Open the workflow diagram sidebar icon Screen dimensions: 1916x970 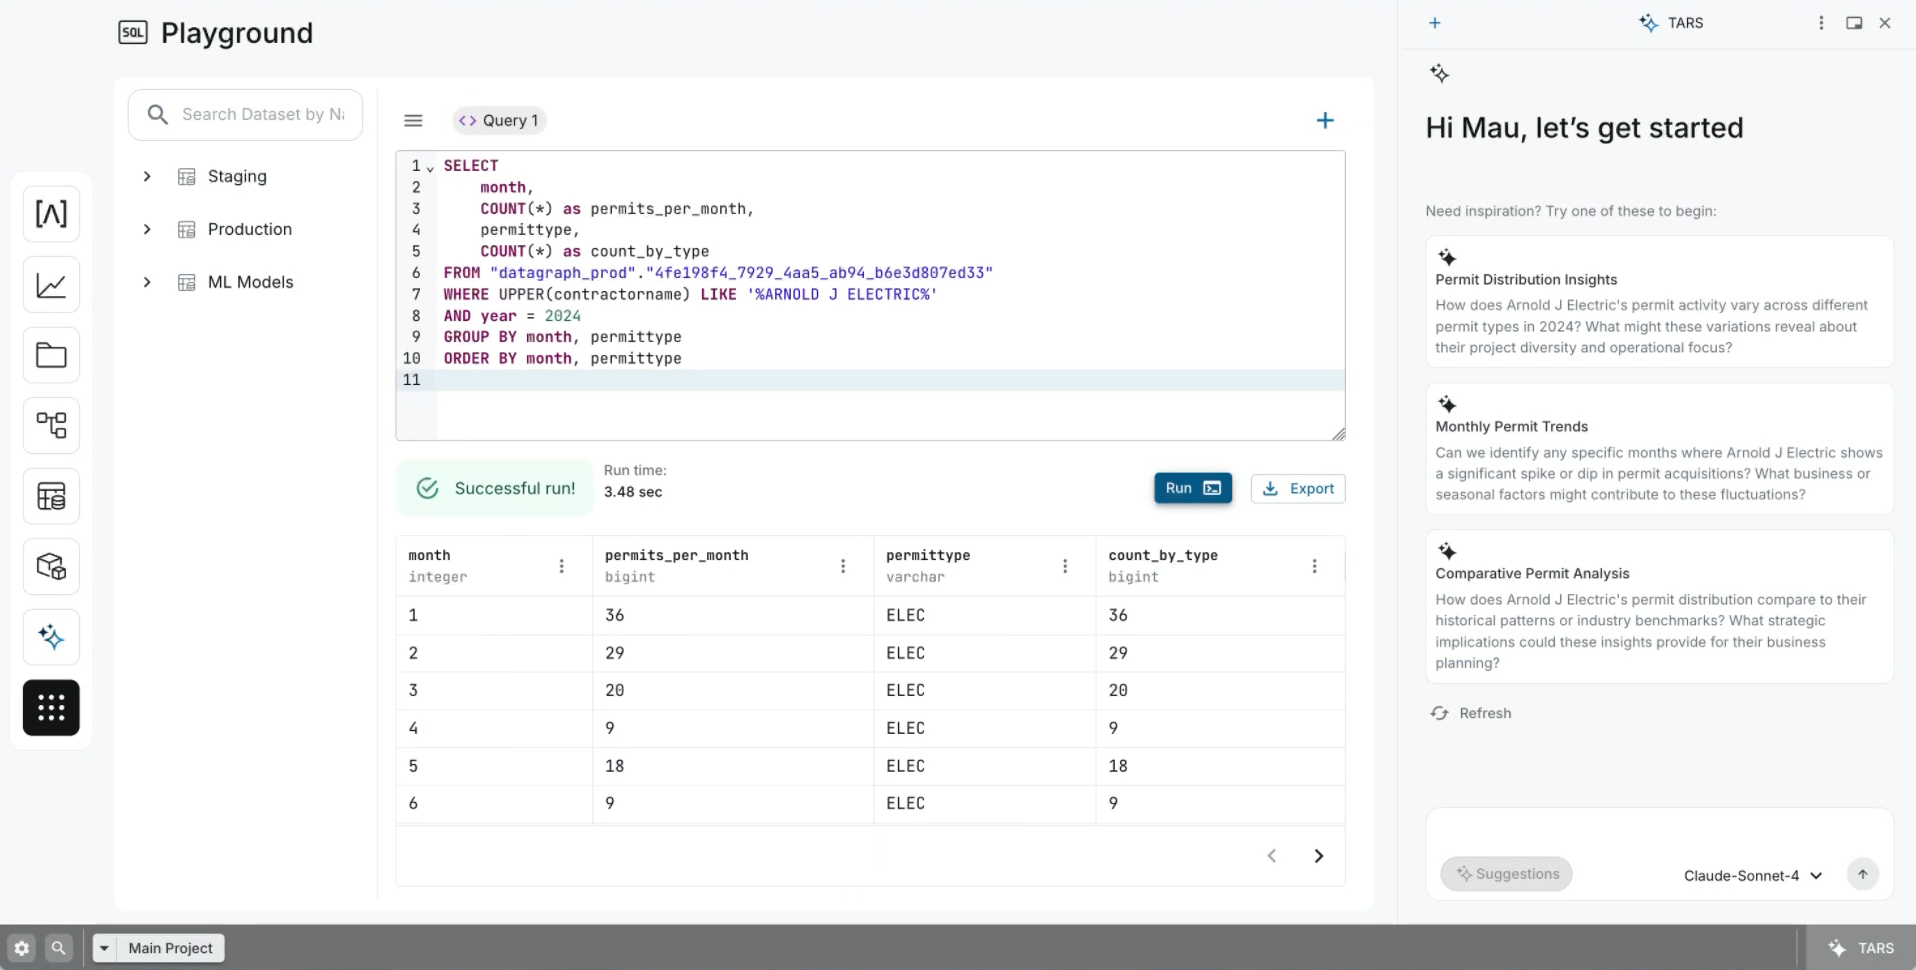tap(51, 425)
